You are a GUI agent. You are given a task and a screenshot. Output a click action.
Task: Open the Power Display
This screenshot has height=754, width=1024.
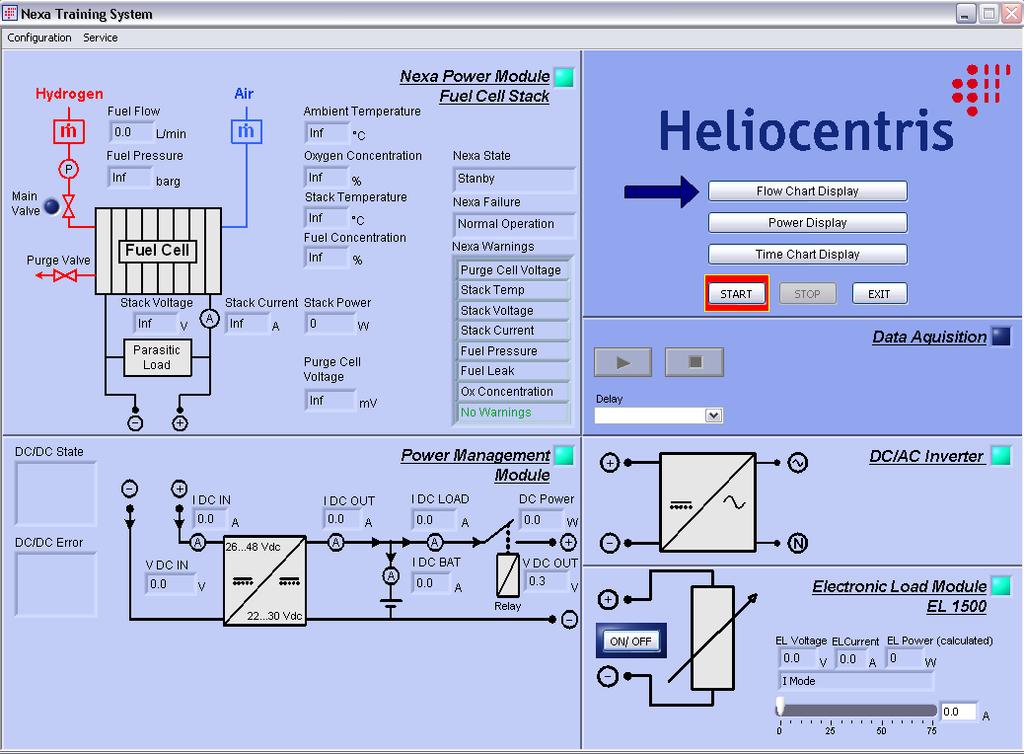[x=807, y=223]
